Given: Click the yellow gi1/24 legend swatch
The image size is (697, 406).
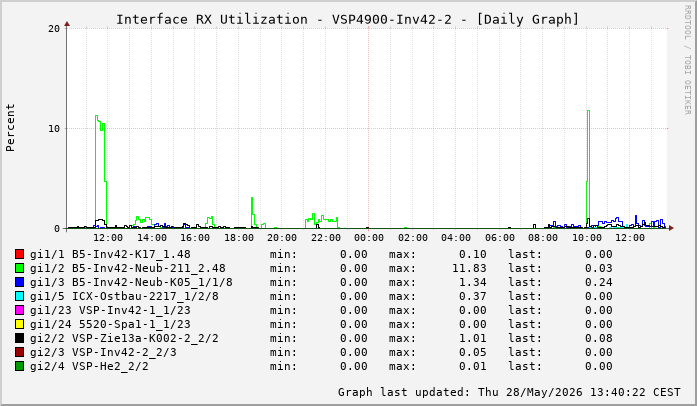Looking at the screenshot, I should pyautogui.click(x=19, y=324).
